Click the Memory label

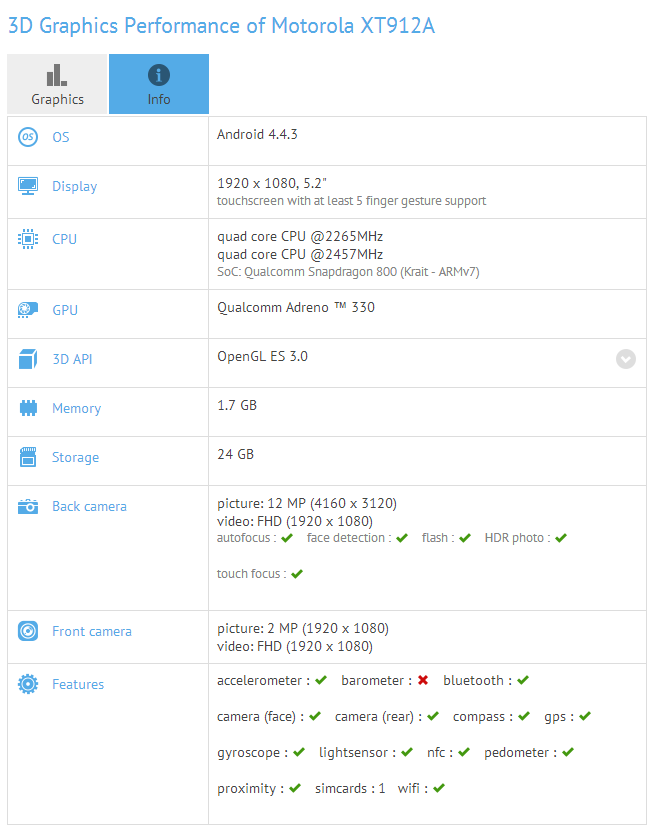click(76, 408)
